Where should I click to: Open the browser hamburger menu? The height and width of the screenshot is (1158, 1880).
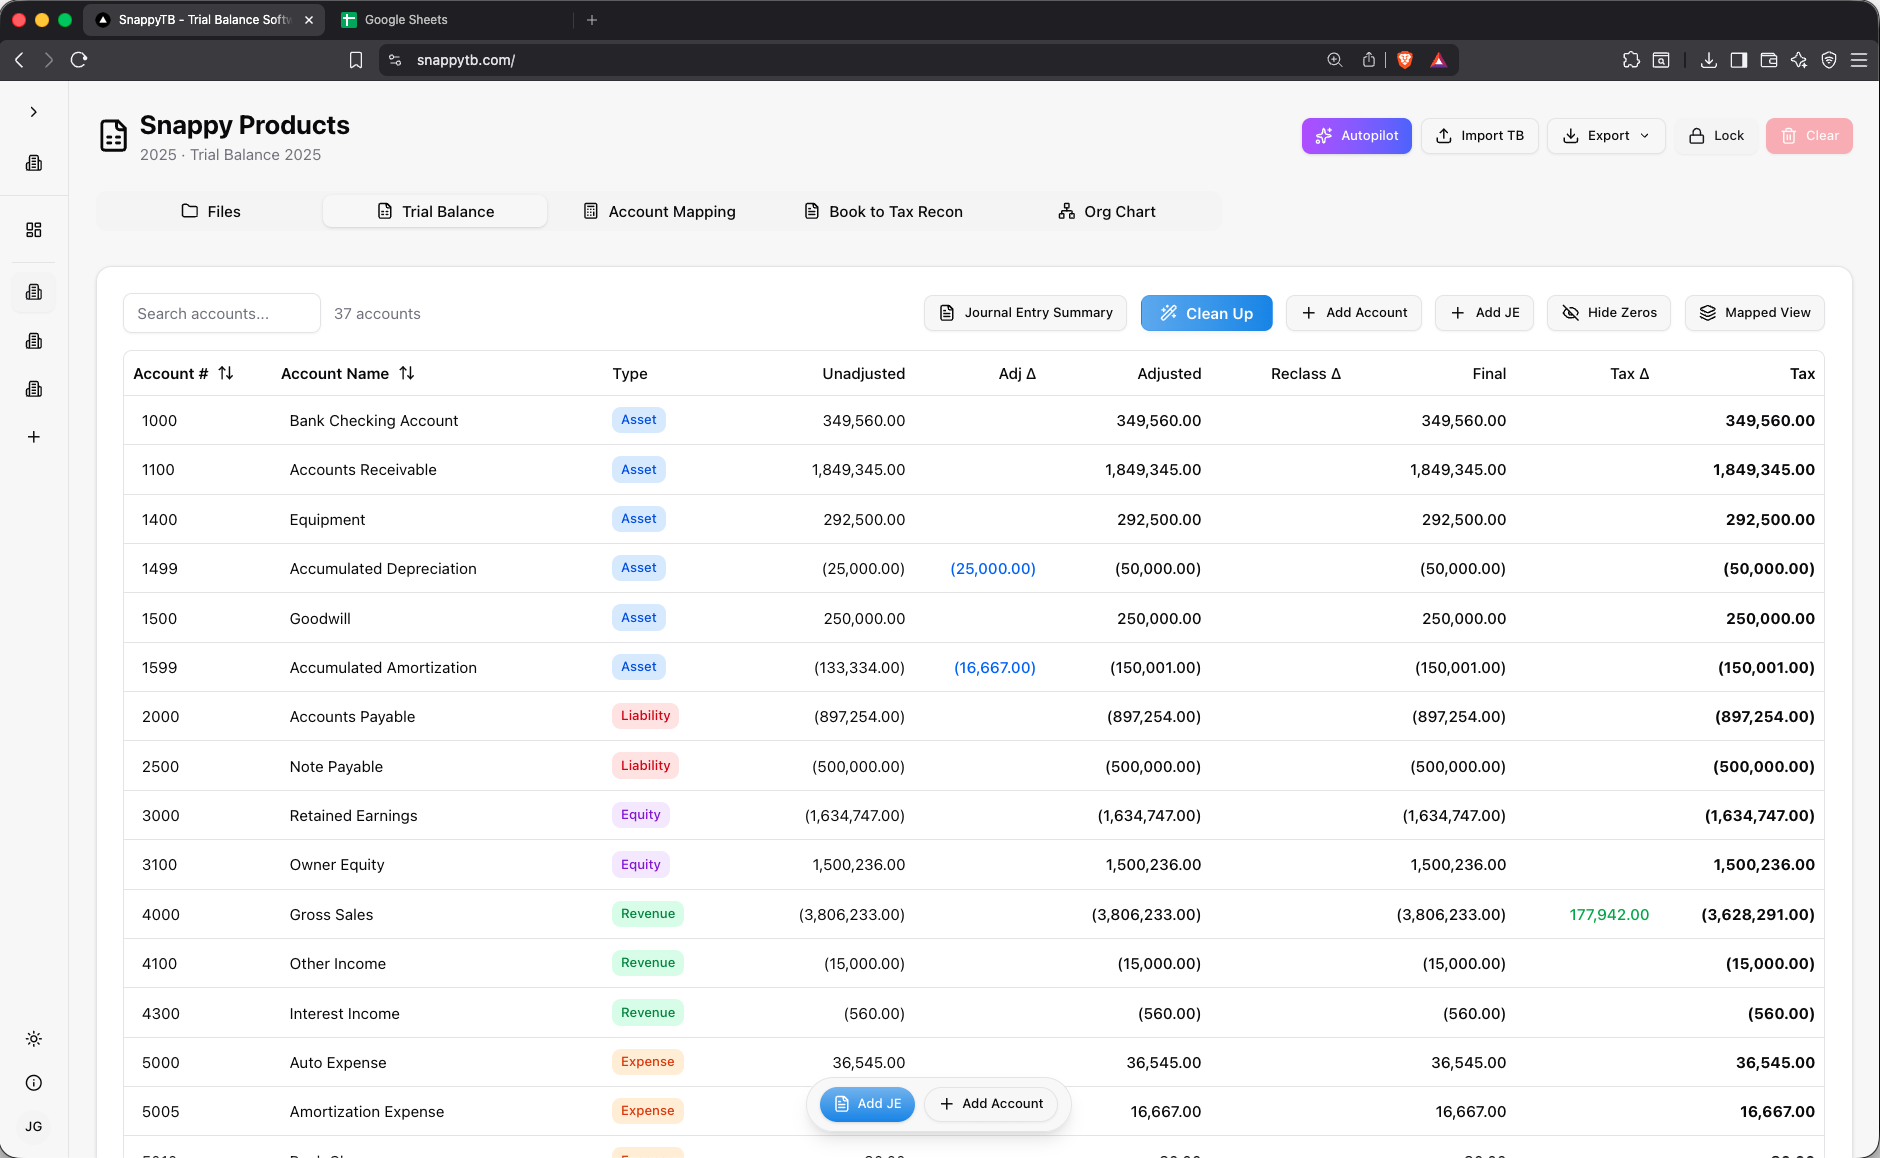coord(1859,60)
